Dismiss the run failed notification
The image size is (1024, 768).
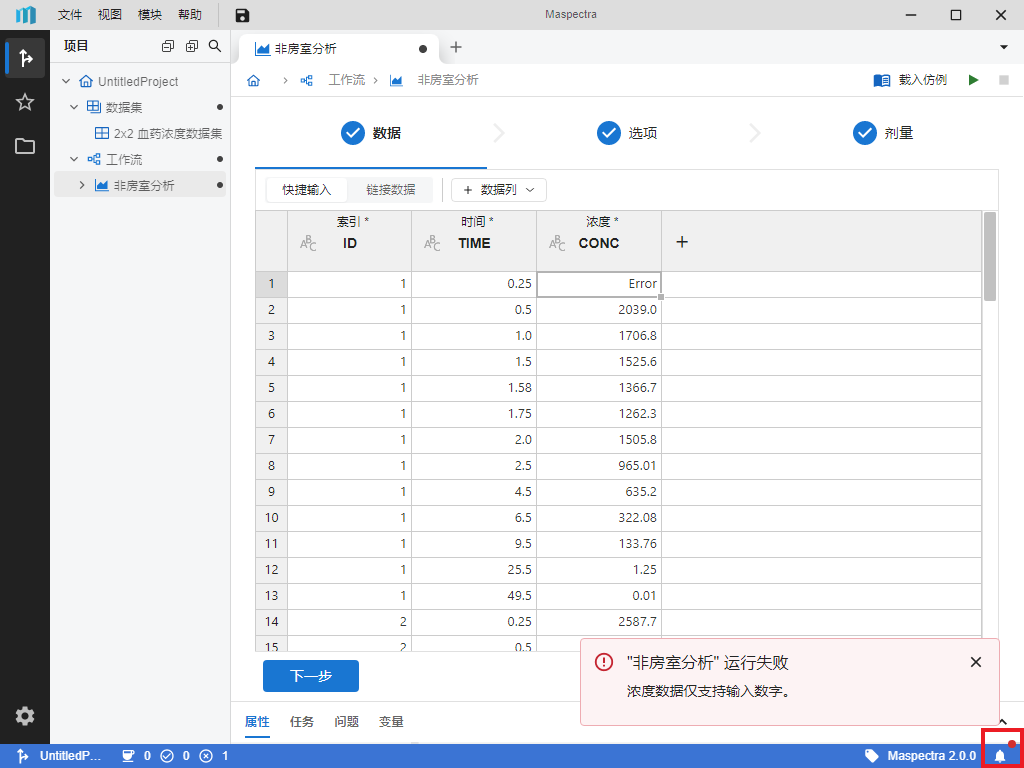976,662
